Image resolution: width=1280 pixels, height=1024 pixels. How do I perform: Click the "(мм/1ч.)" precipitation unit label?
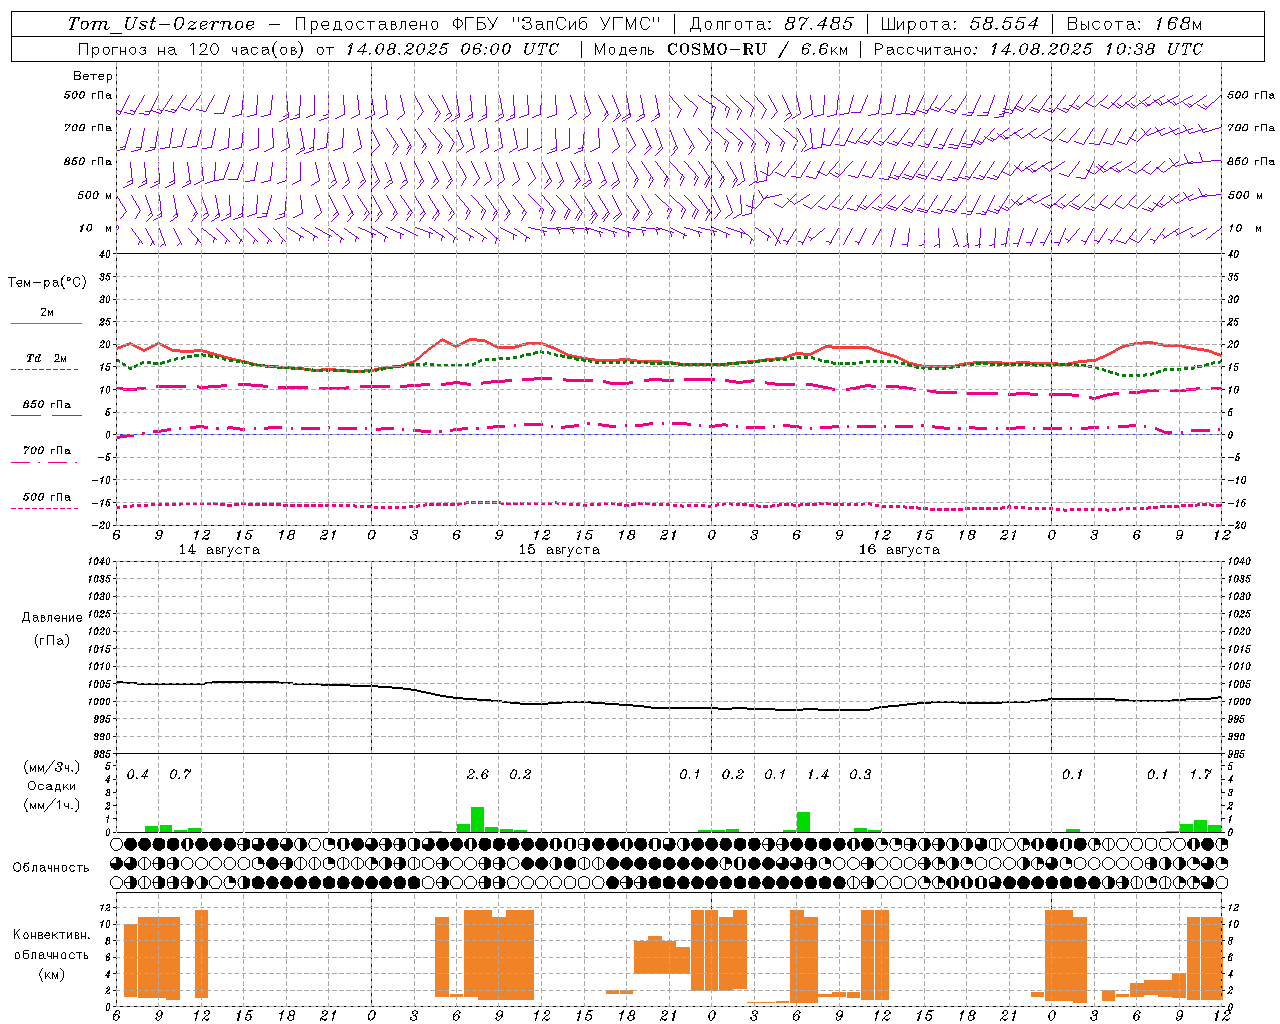pyautogui.click(x=52, y=805)
